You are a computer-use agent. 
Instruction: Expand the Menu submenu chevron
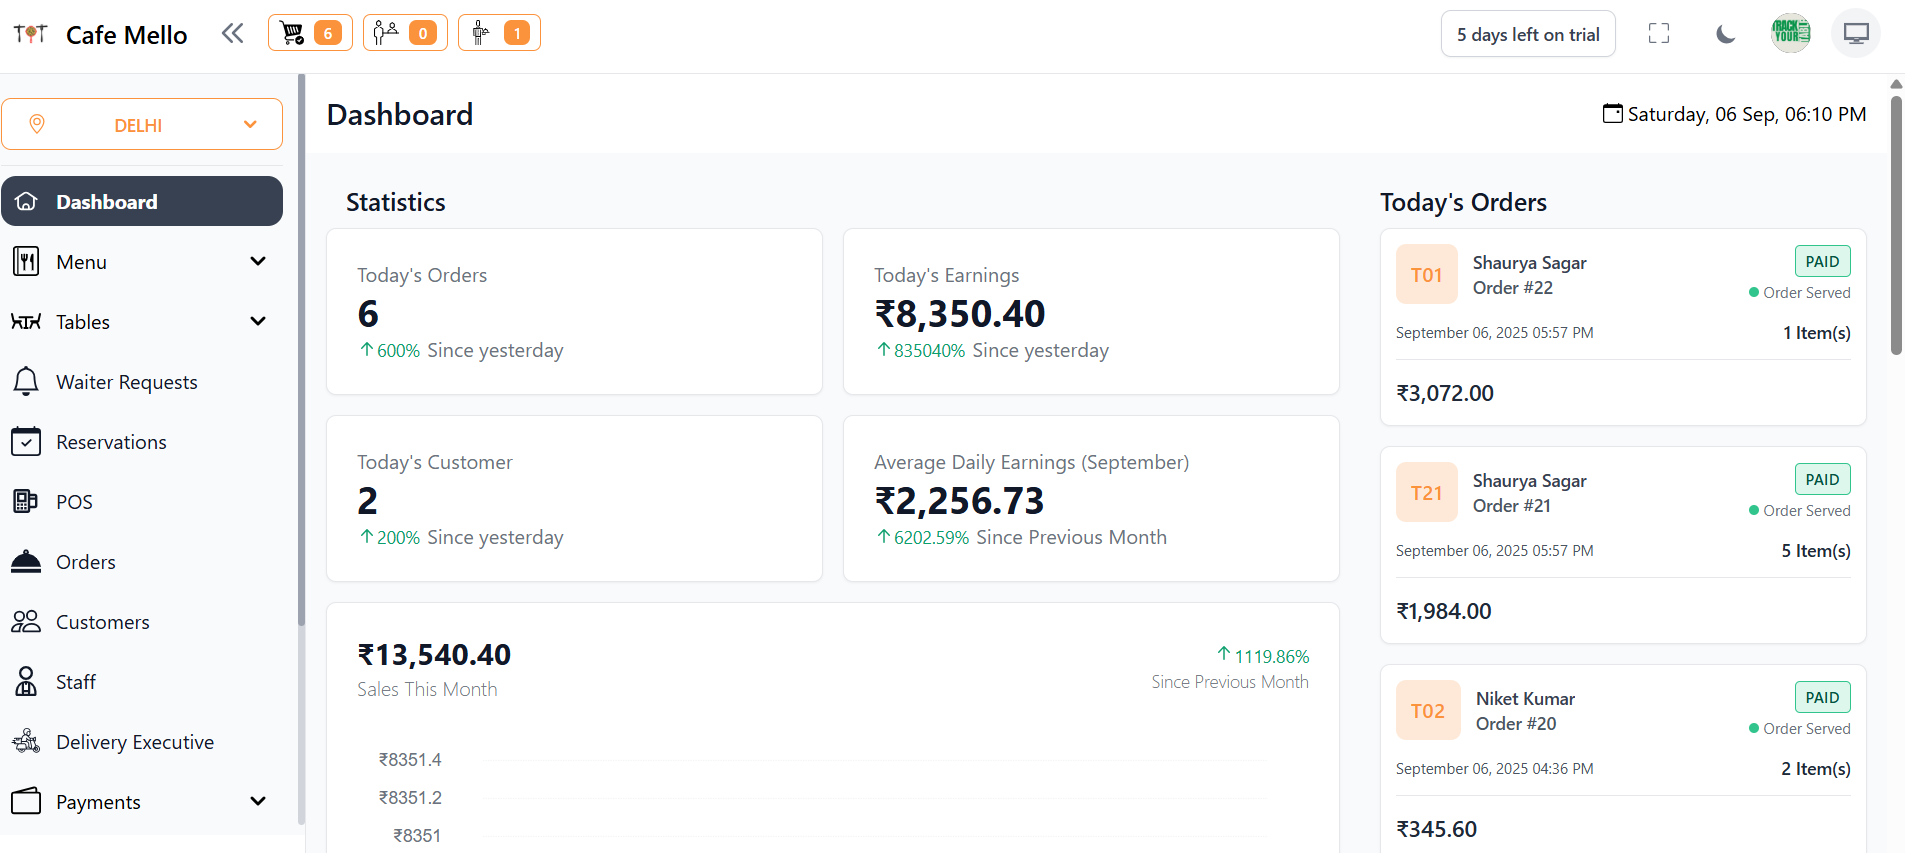coord(258,262)
